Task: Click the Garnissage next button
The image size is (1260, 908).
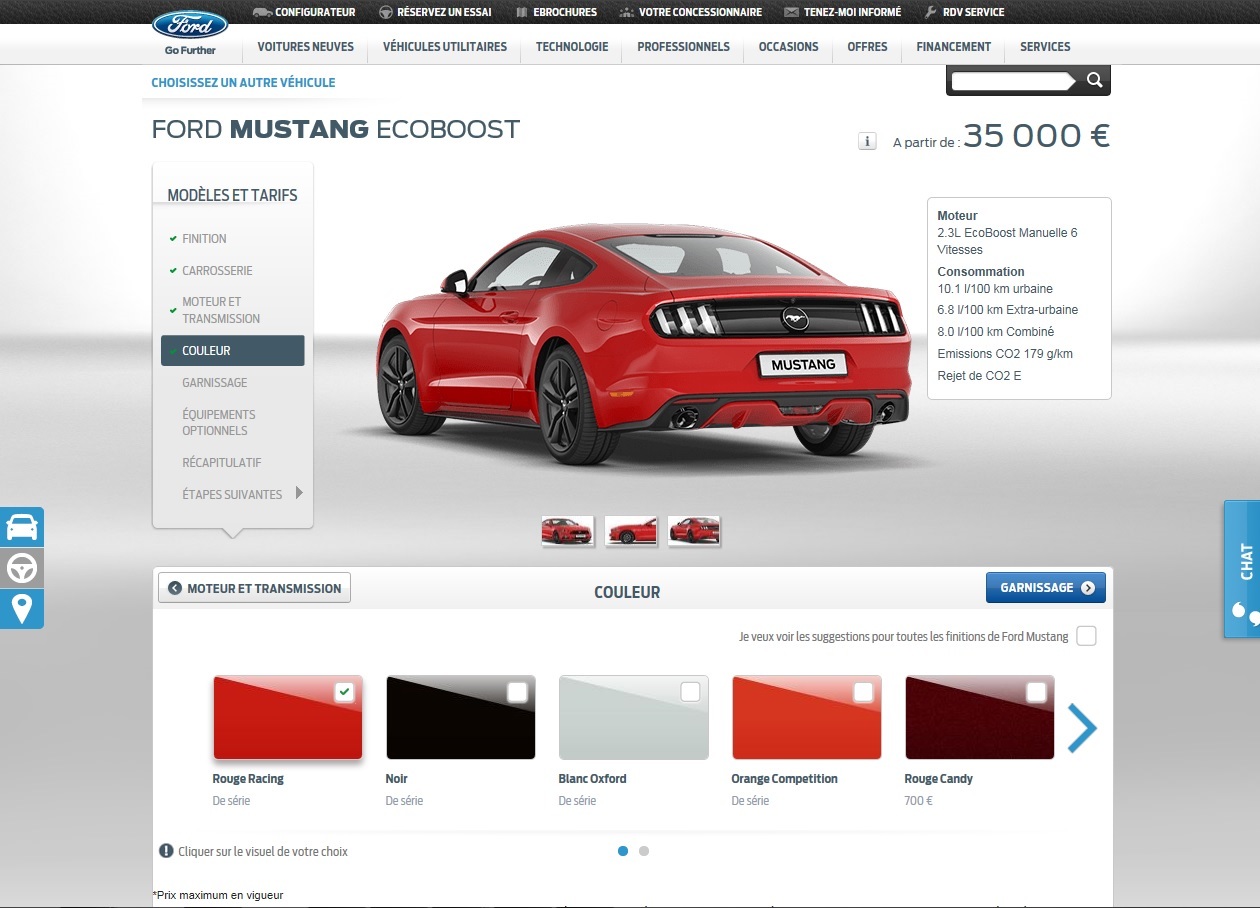Action: tap(1045, 588)
